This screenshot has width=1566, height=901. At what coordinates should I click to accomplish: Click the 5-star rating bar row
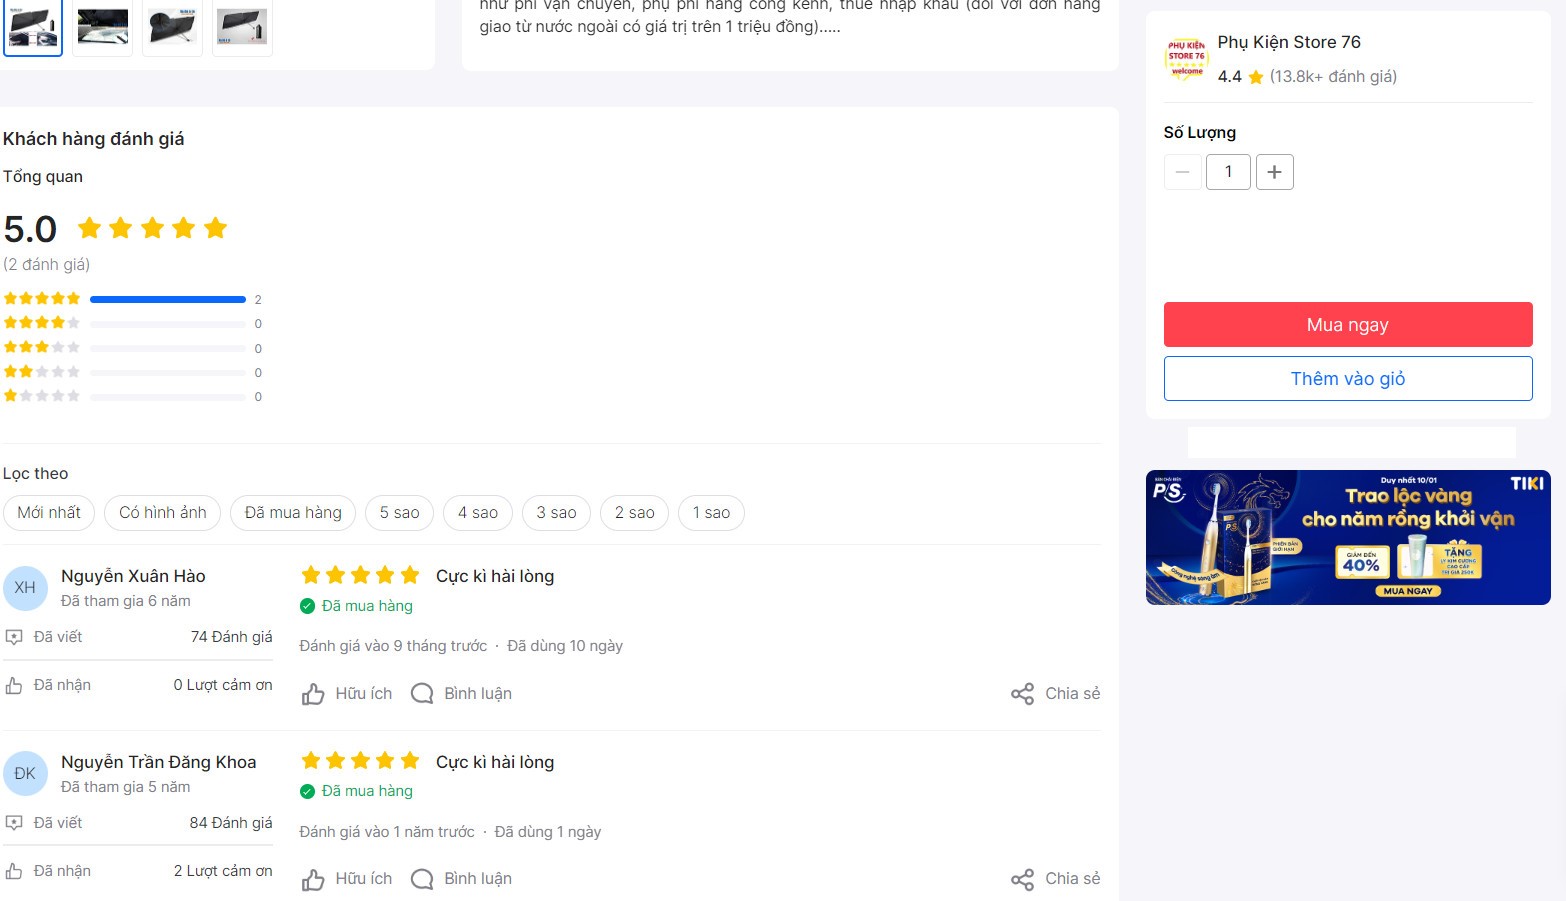(133, 299)
